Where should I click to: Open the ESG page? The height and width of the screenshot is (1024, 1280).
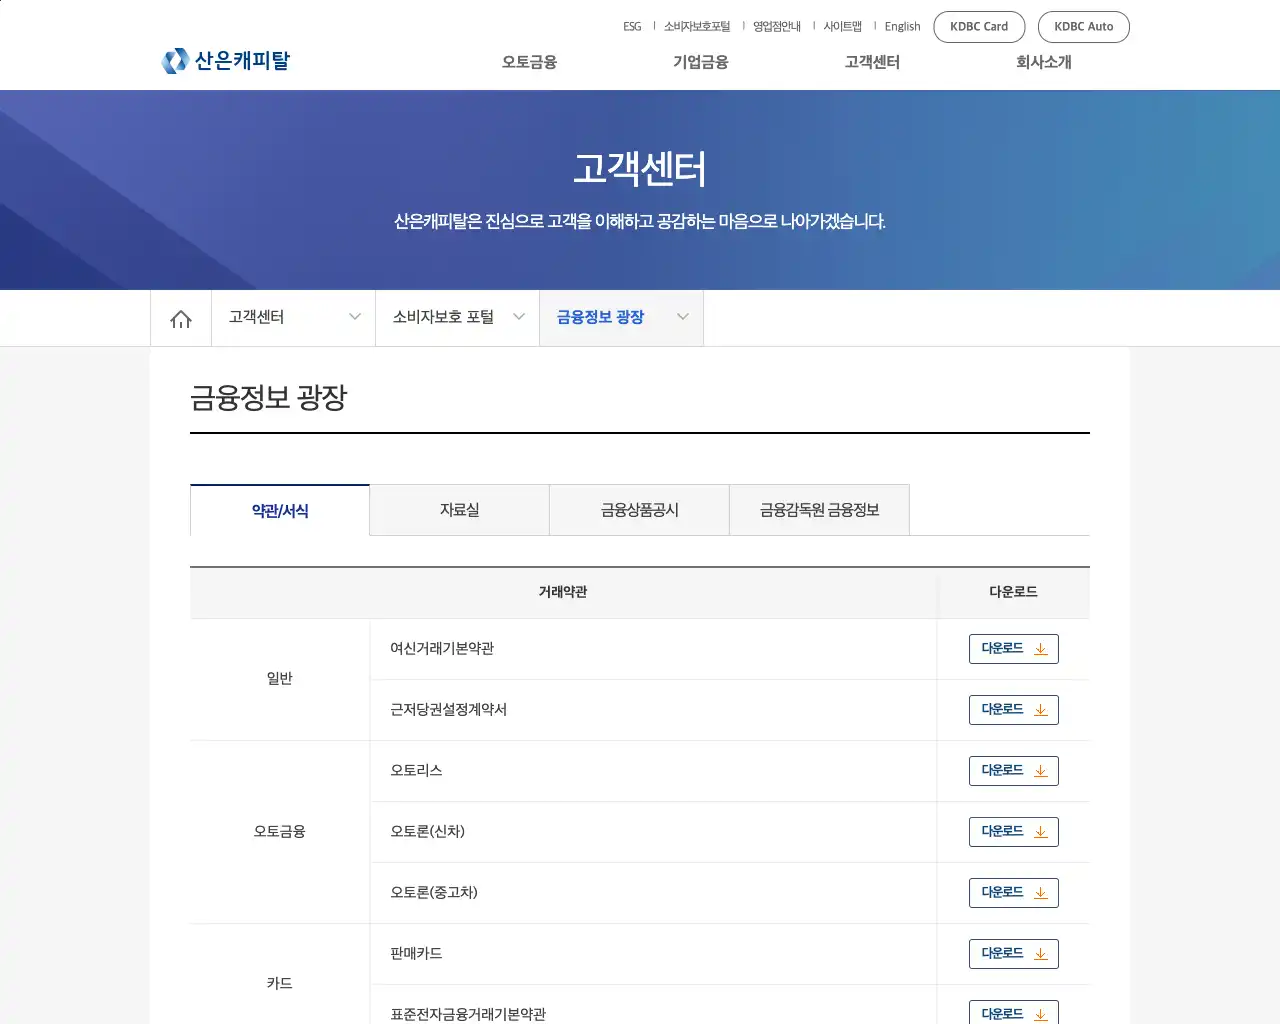click(x=631, y=26)
